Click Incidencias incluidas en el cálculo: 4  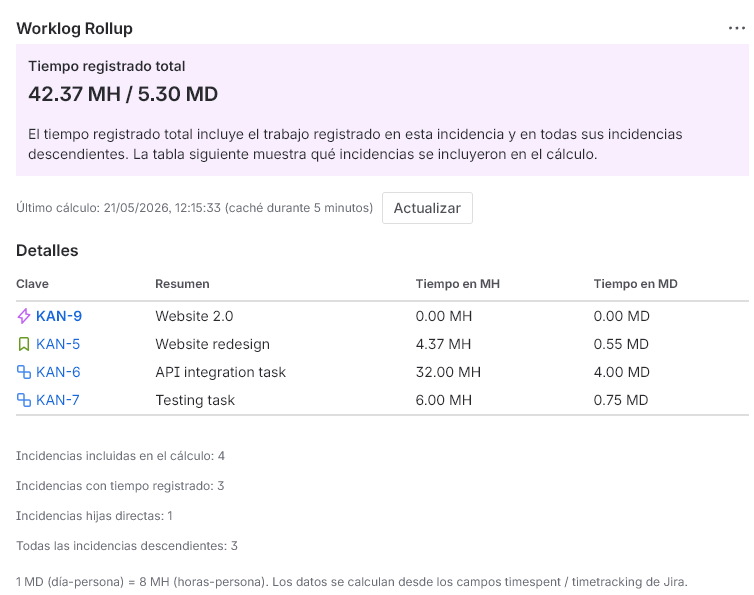coord(120,456)
